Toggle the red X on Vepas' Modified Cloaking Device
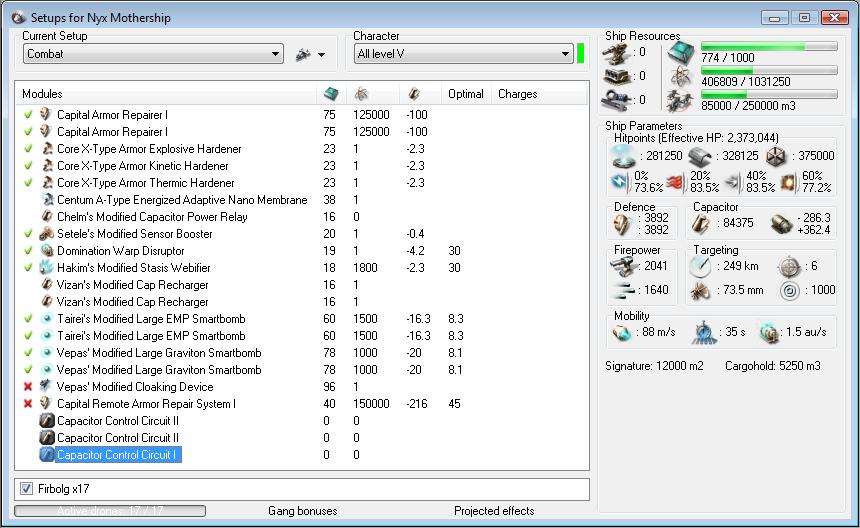The height and width of the screenshot is (528, 860). point(28,387)
